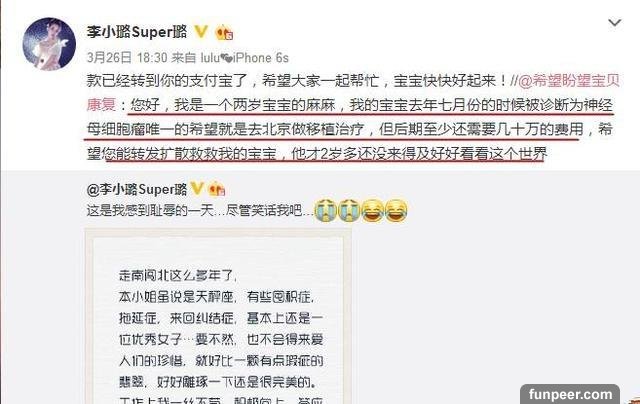Click the gold V verified badge beside top username

pyautogui.click(x=200, y=31)
